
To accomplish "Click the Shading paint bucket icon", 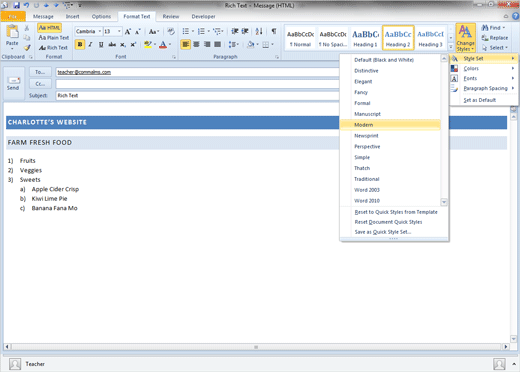I will coord(251,44).
